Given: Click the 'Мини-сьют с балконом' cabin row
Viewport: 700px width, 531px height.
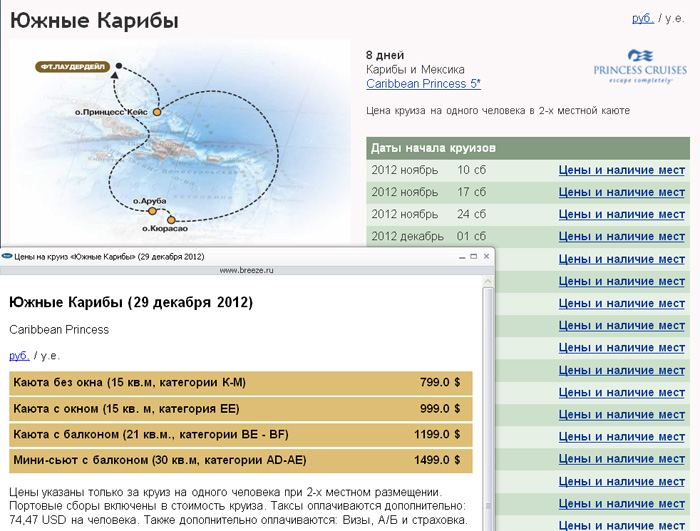Looking at the screenshot, I should (x=241, y=460).
